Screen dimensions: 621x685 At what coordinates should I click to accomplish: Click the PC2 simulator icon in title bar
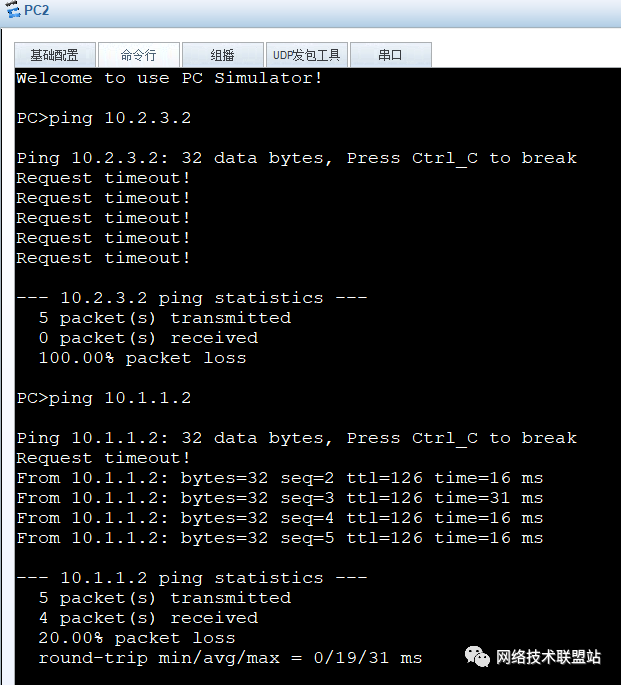coord(12,9)
